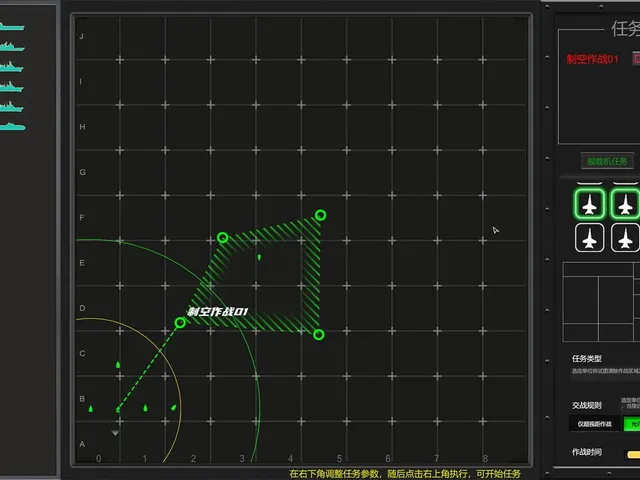The height and width of the screenshot is (480, 640).
Task: Click the mission area corner node near row F
Action: point(320,215)
